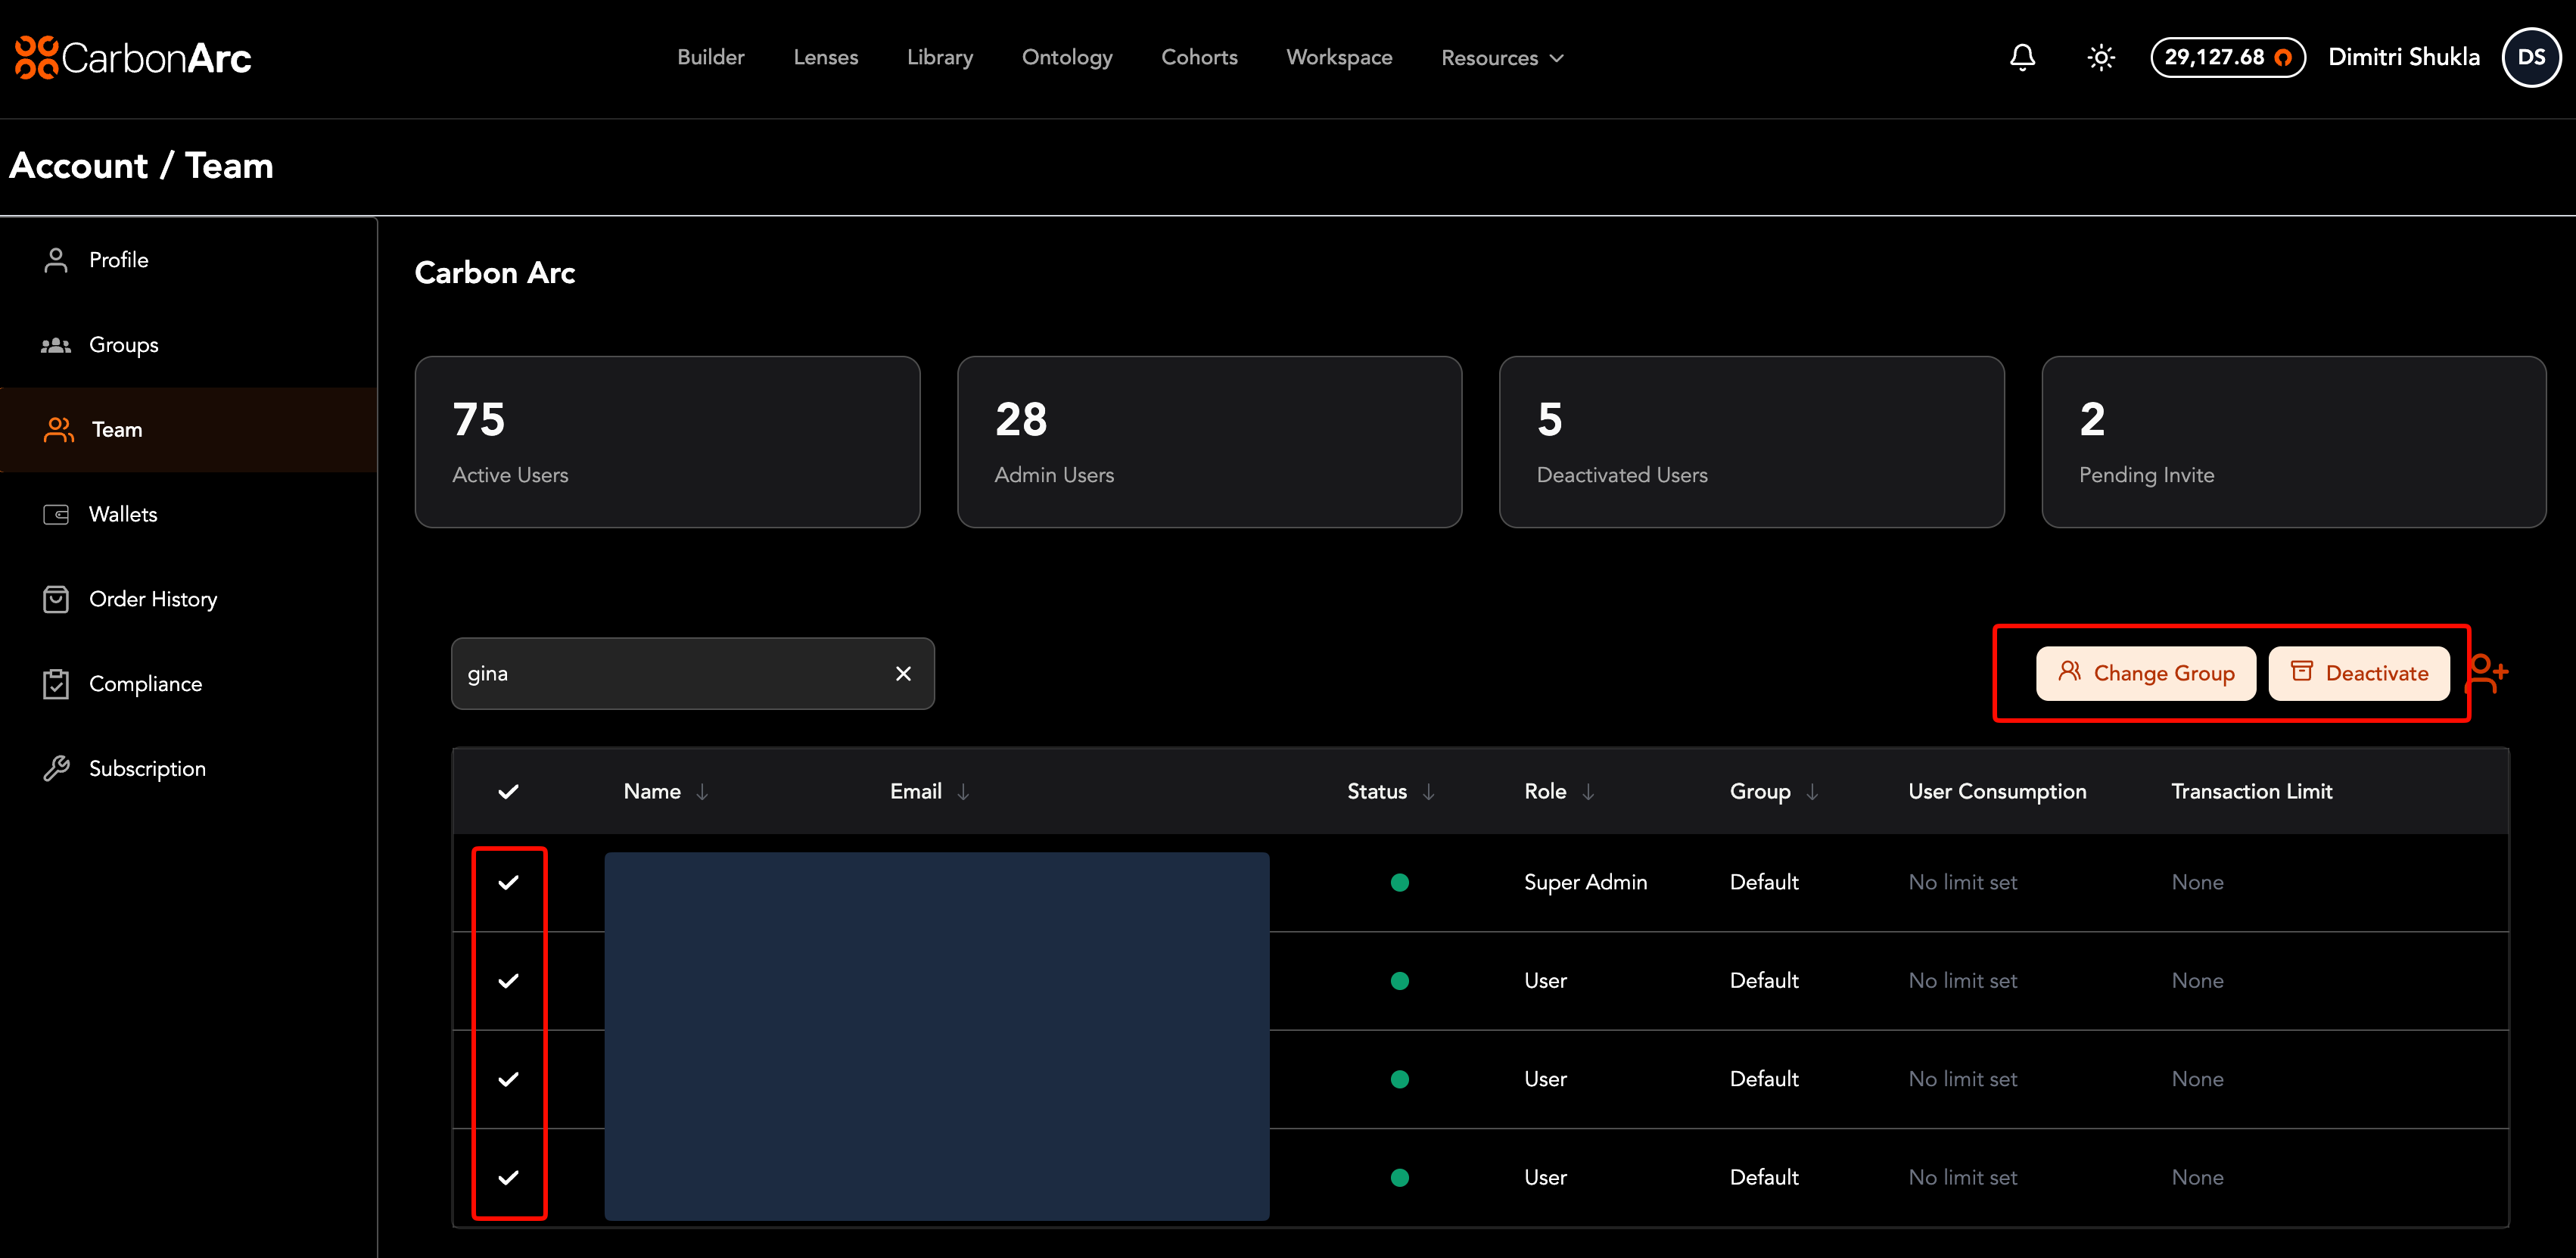Go to Groups in sidebar
2576x1258 pixels.
123,345
